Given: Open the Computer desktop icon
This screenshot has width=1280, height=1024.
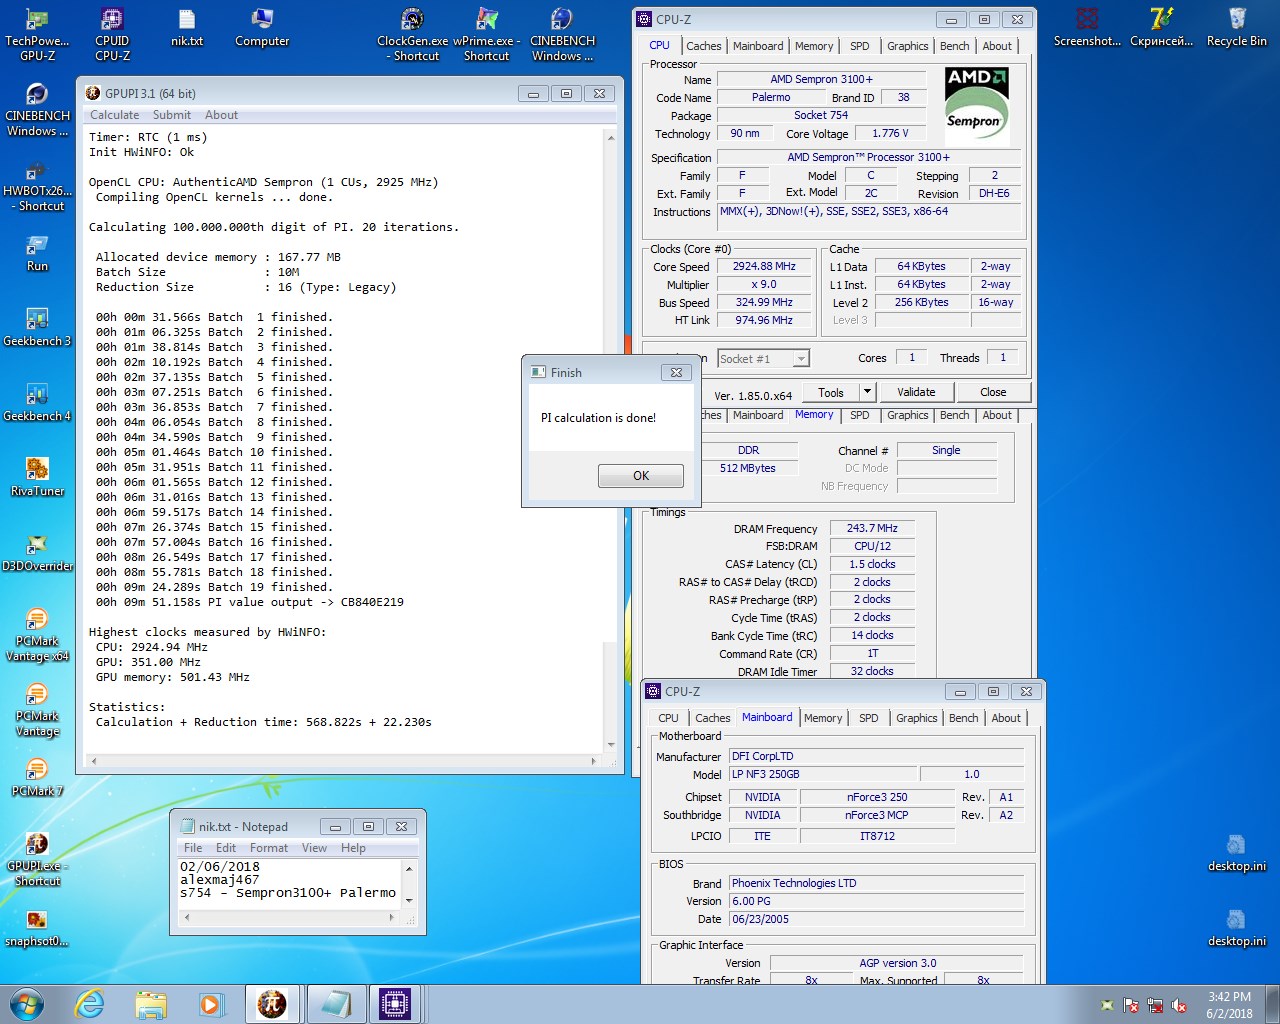Looking at the screenshot, I should (x=262, y=27).
